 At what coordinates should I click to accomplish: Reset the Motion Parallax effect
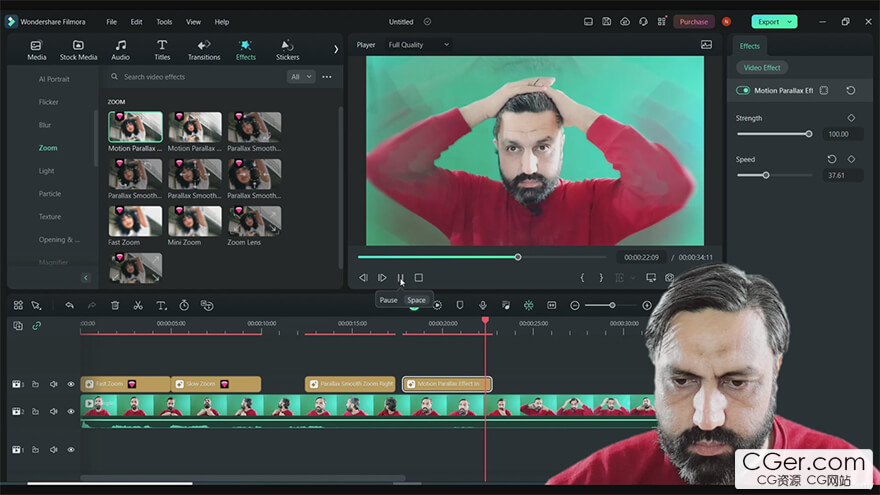(x=850, y=90)
